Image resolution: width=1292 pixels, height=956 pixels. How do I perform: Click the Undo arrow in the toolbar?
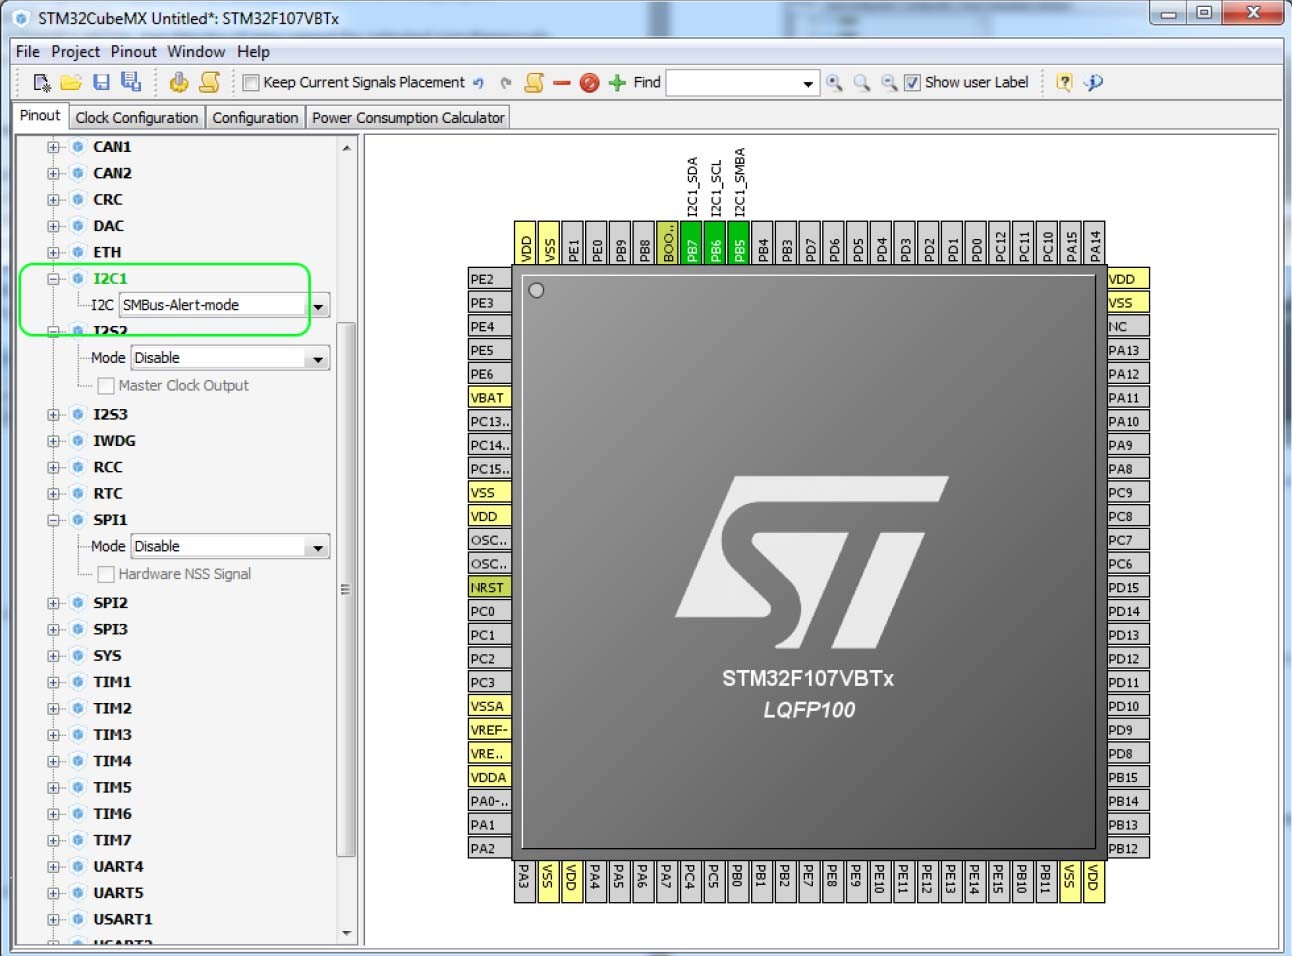point(478,83)
